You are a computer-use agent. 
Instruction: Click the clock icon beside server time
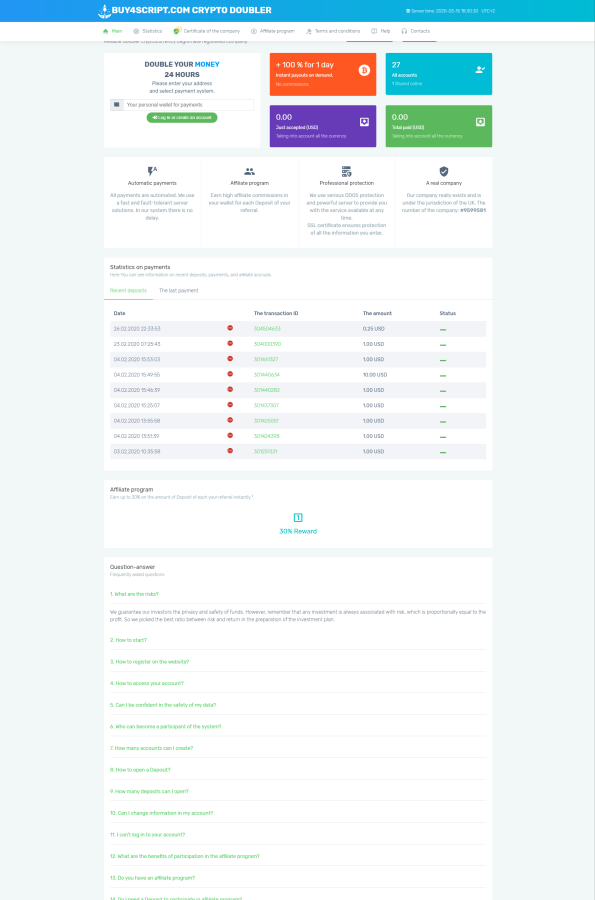tap(408, 11)
